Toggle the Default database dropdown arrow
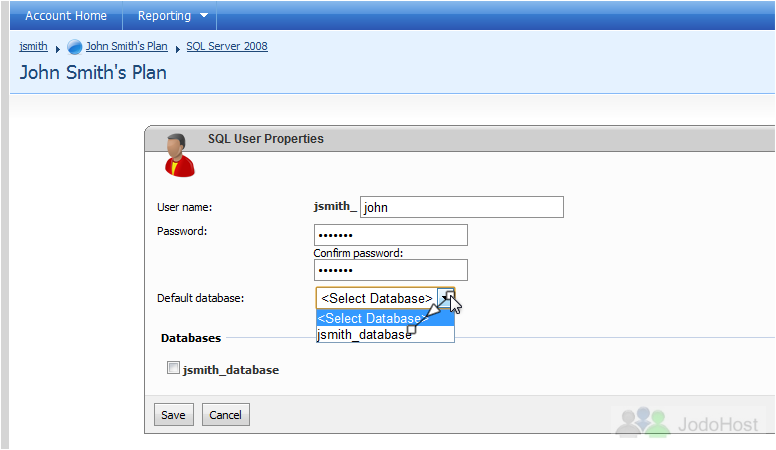 (x=446, y=298)
